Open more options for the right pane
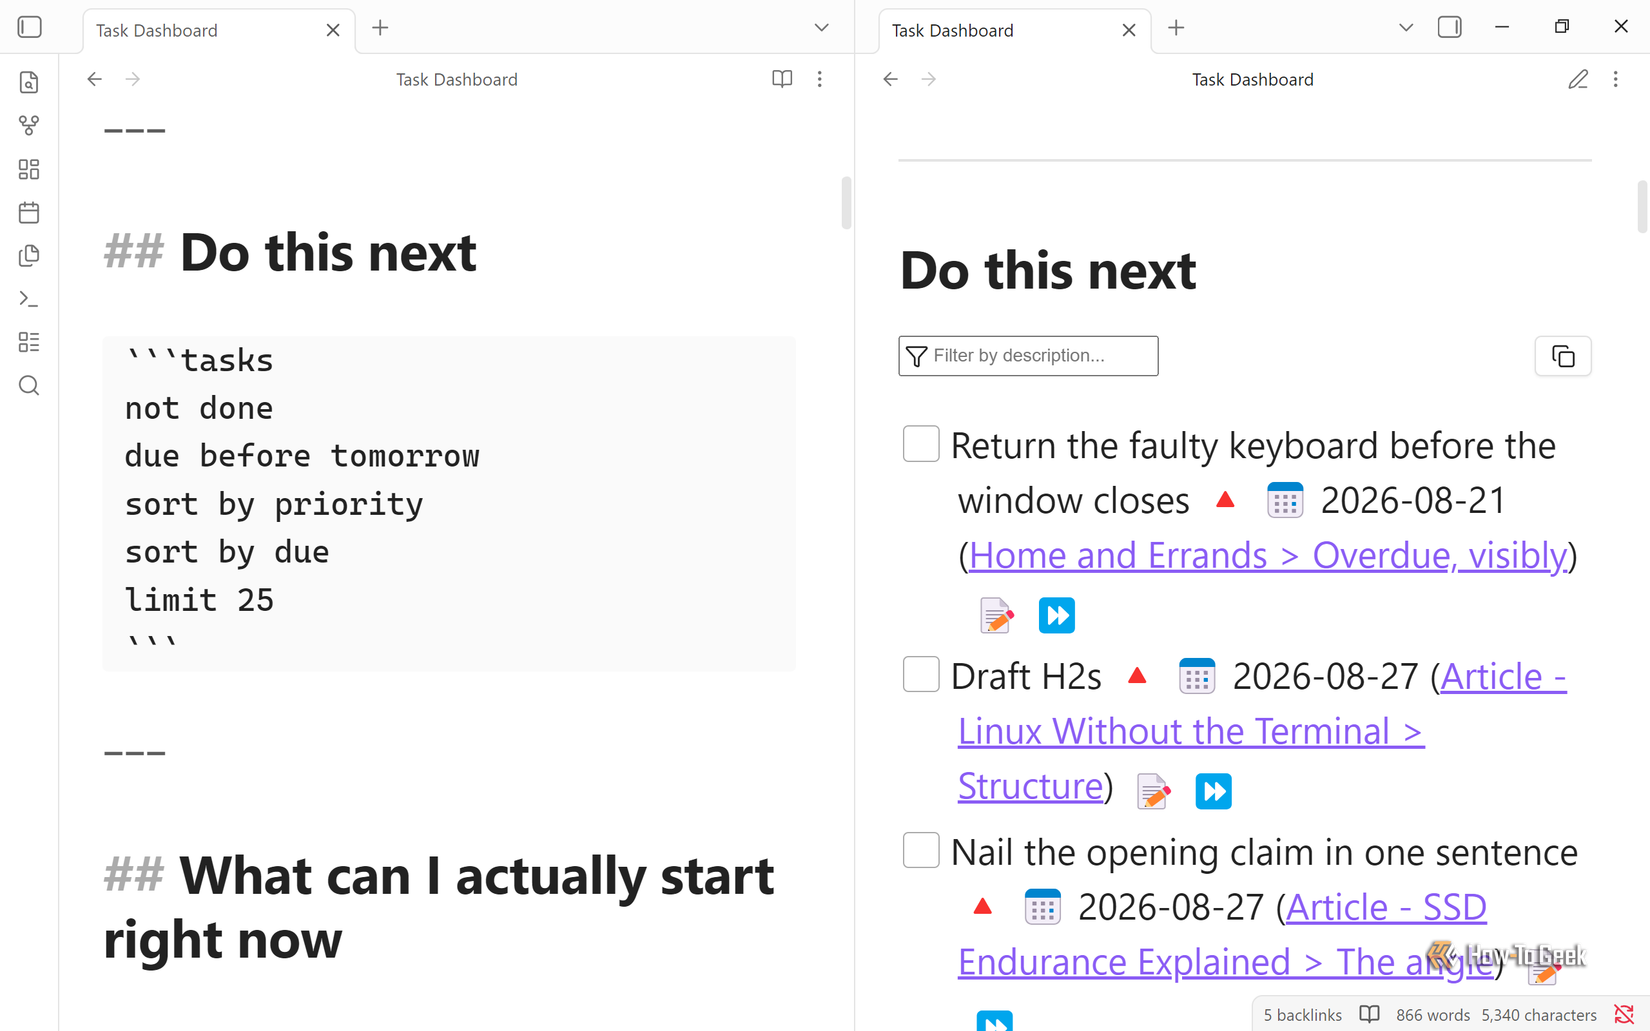 pyautogui.click(x=1616, y=79)
